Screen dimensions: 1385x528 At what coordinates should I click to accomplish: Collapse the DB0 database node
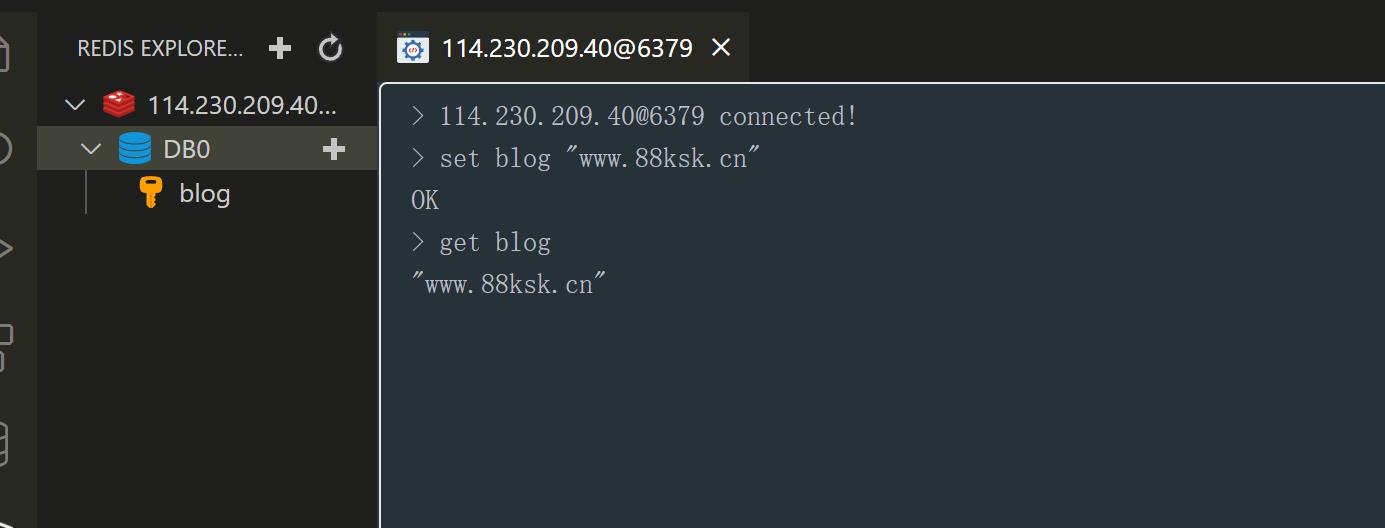(91, 149)
